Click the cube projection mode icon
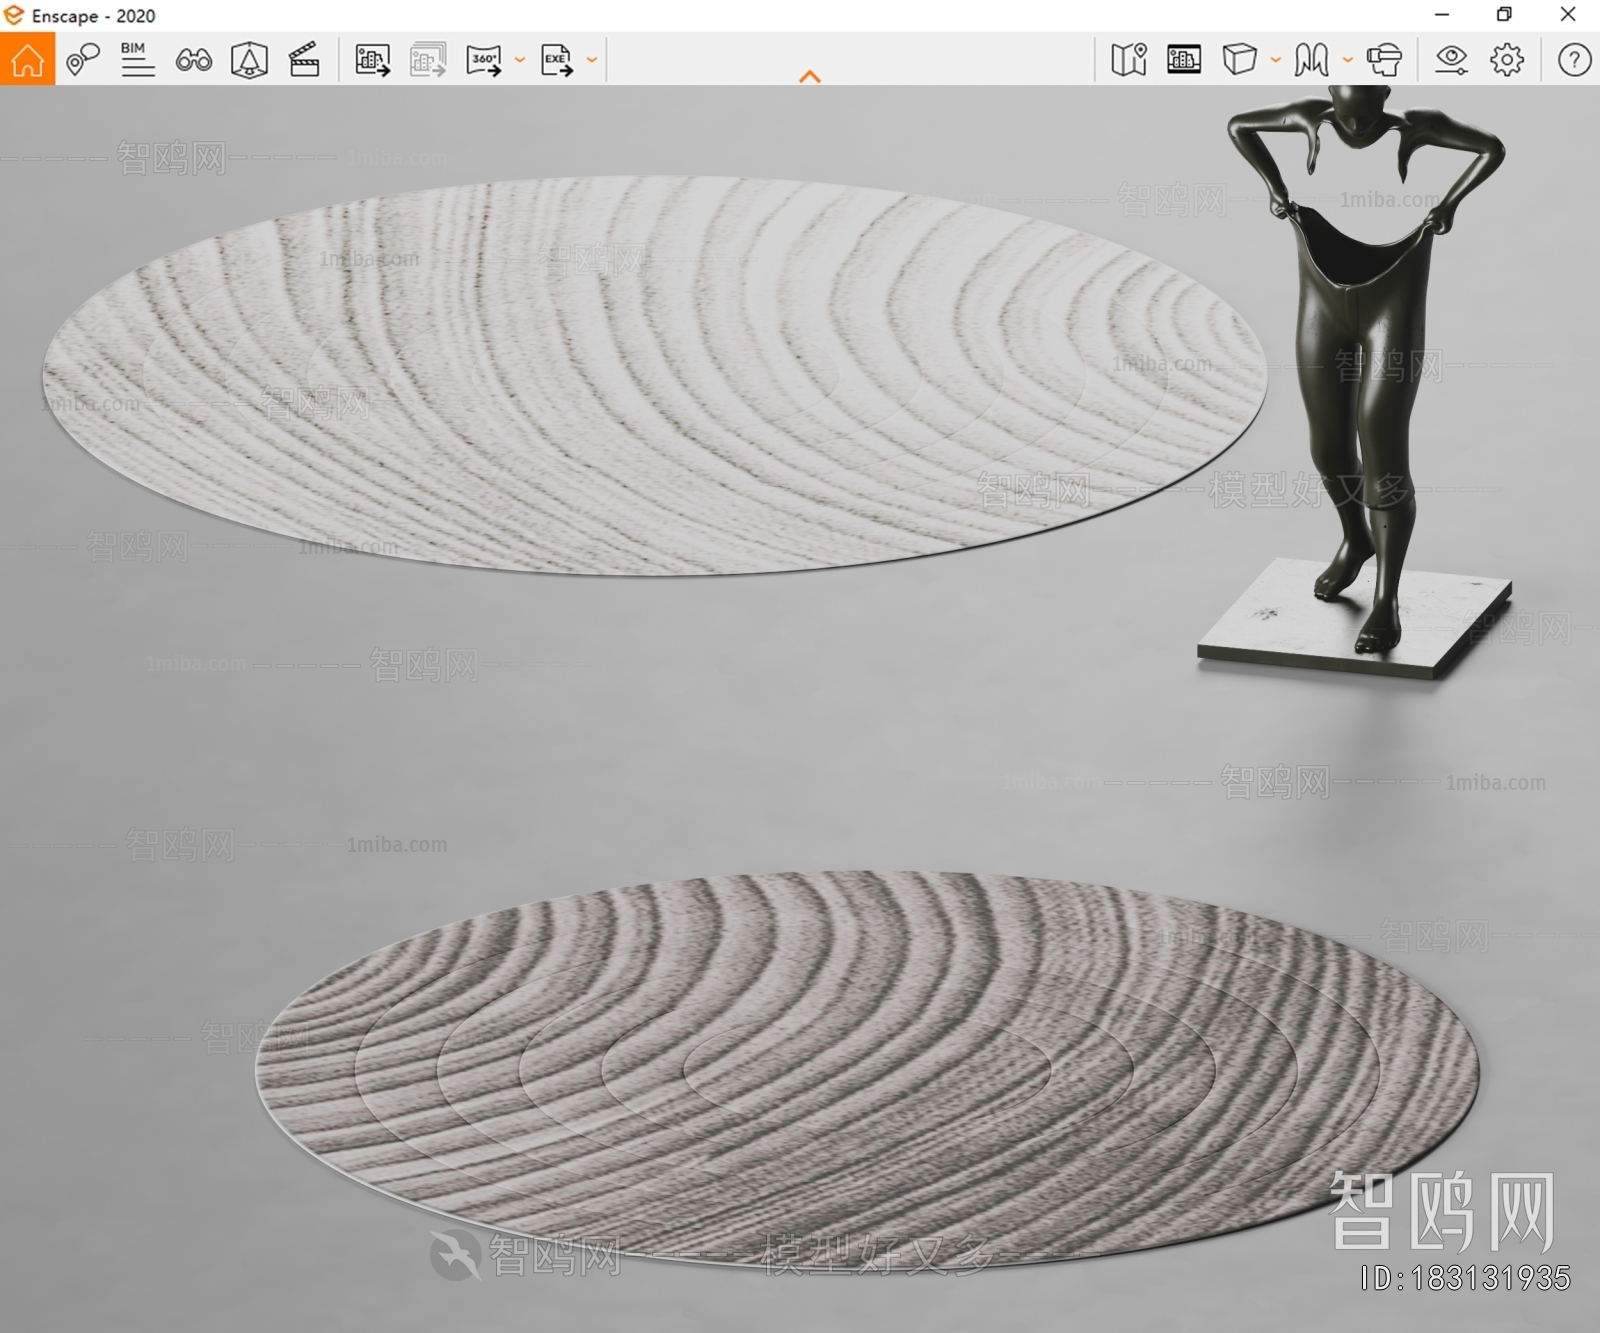Image resolution: width=1600 pixels, height=1333 pixels. [x=1239, y=59]
